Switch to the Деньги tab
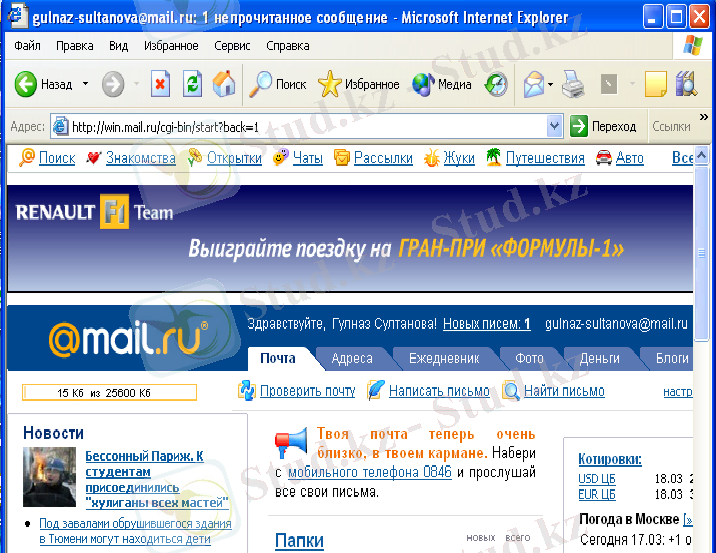 pyautogui.click(x=599, y=358)
